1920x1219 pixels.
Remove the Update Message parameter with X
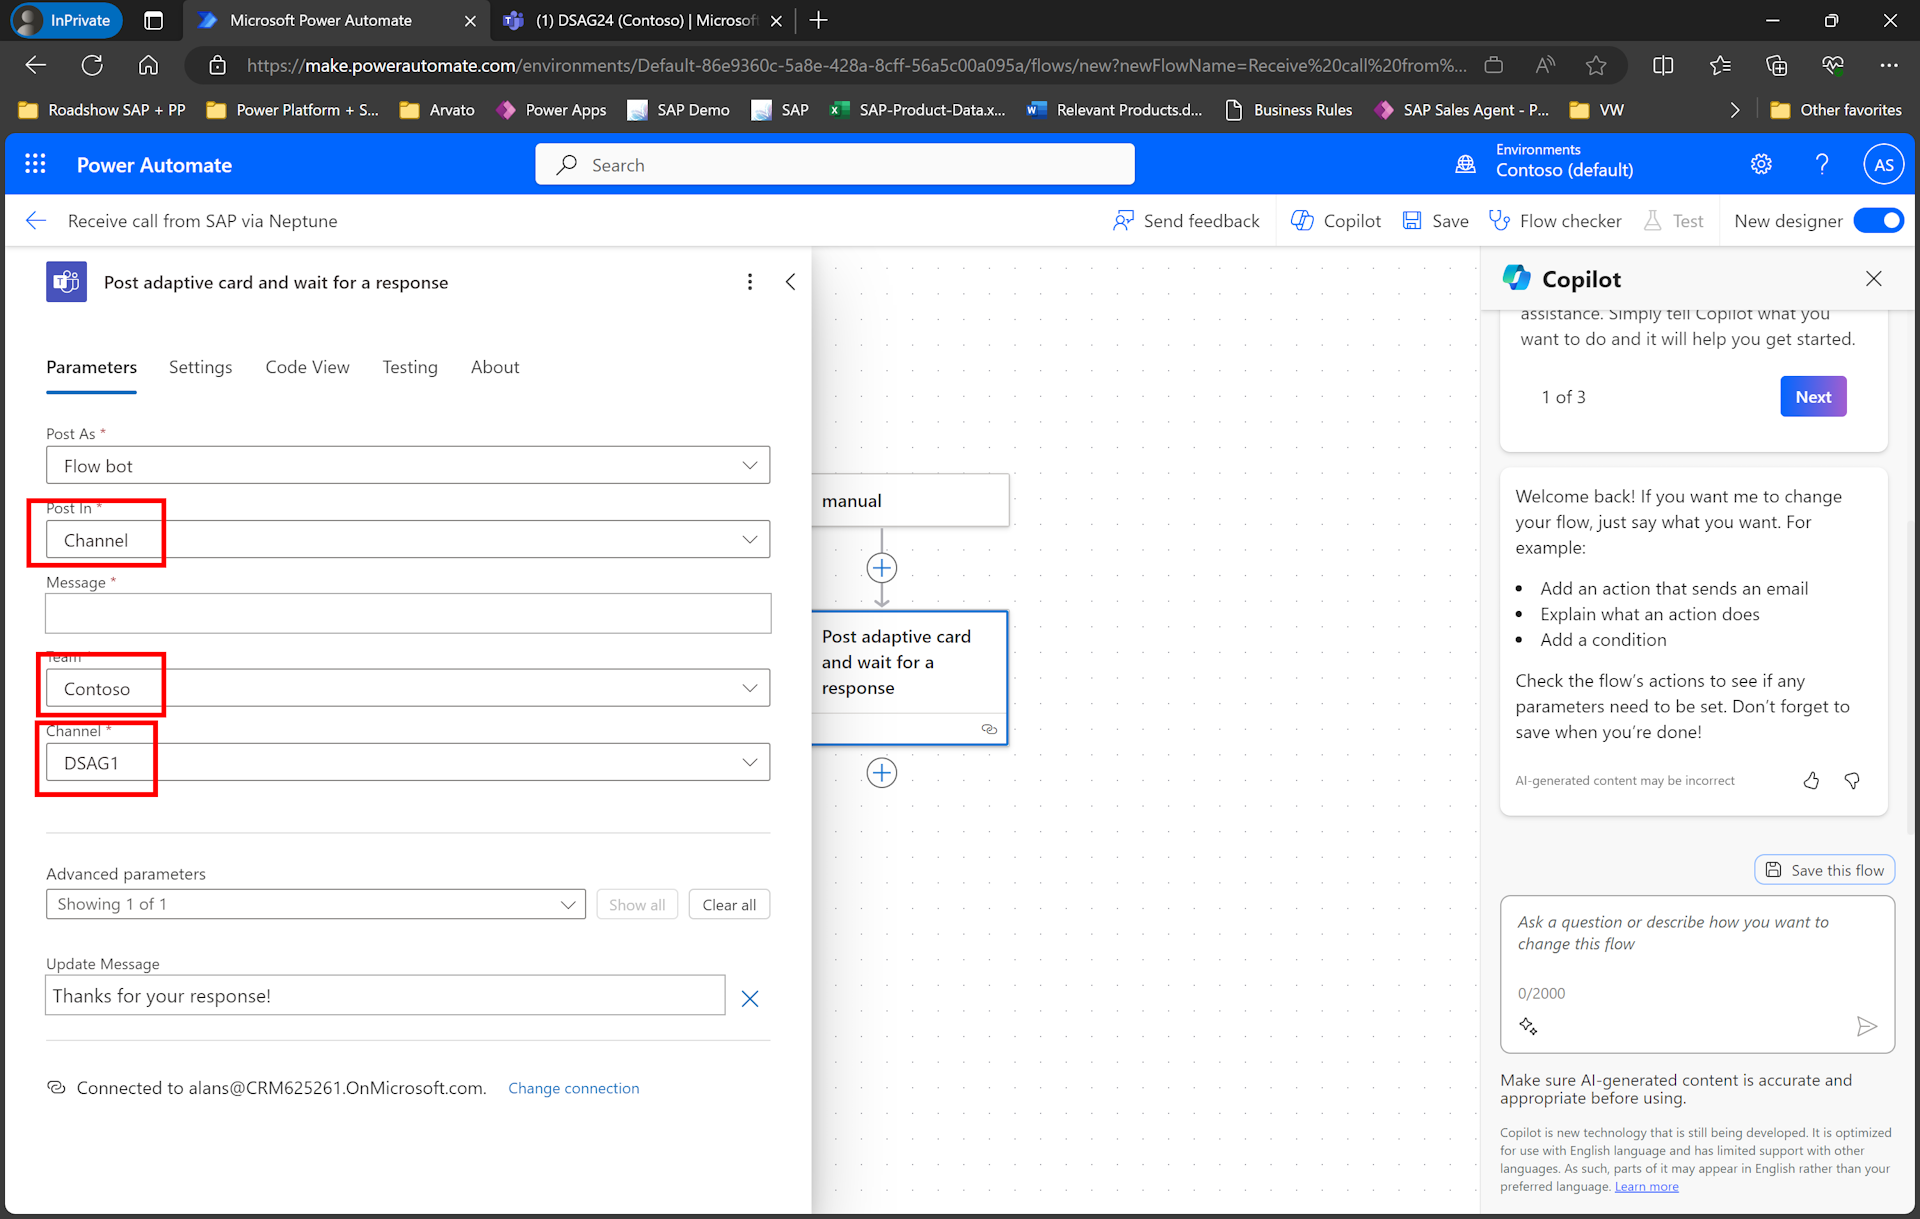coord(749,998)
